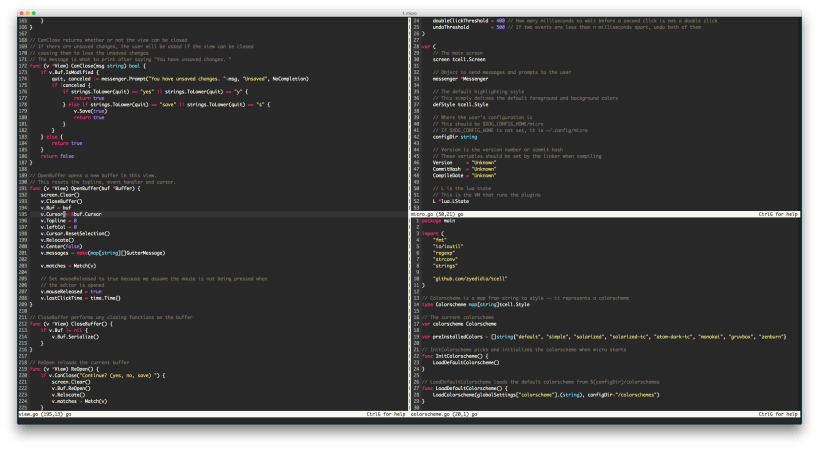Click the highlighted 'v.Cursor = &buf.Cursor' line
819x449 pixels.
tap(71, 214)
